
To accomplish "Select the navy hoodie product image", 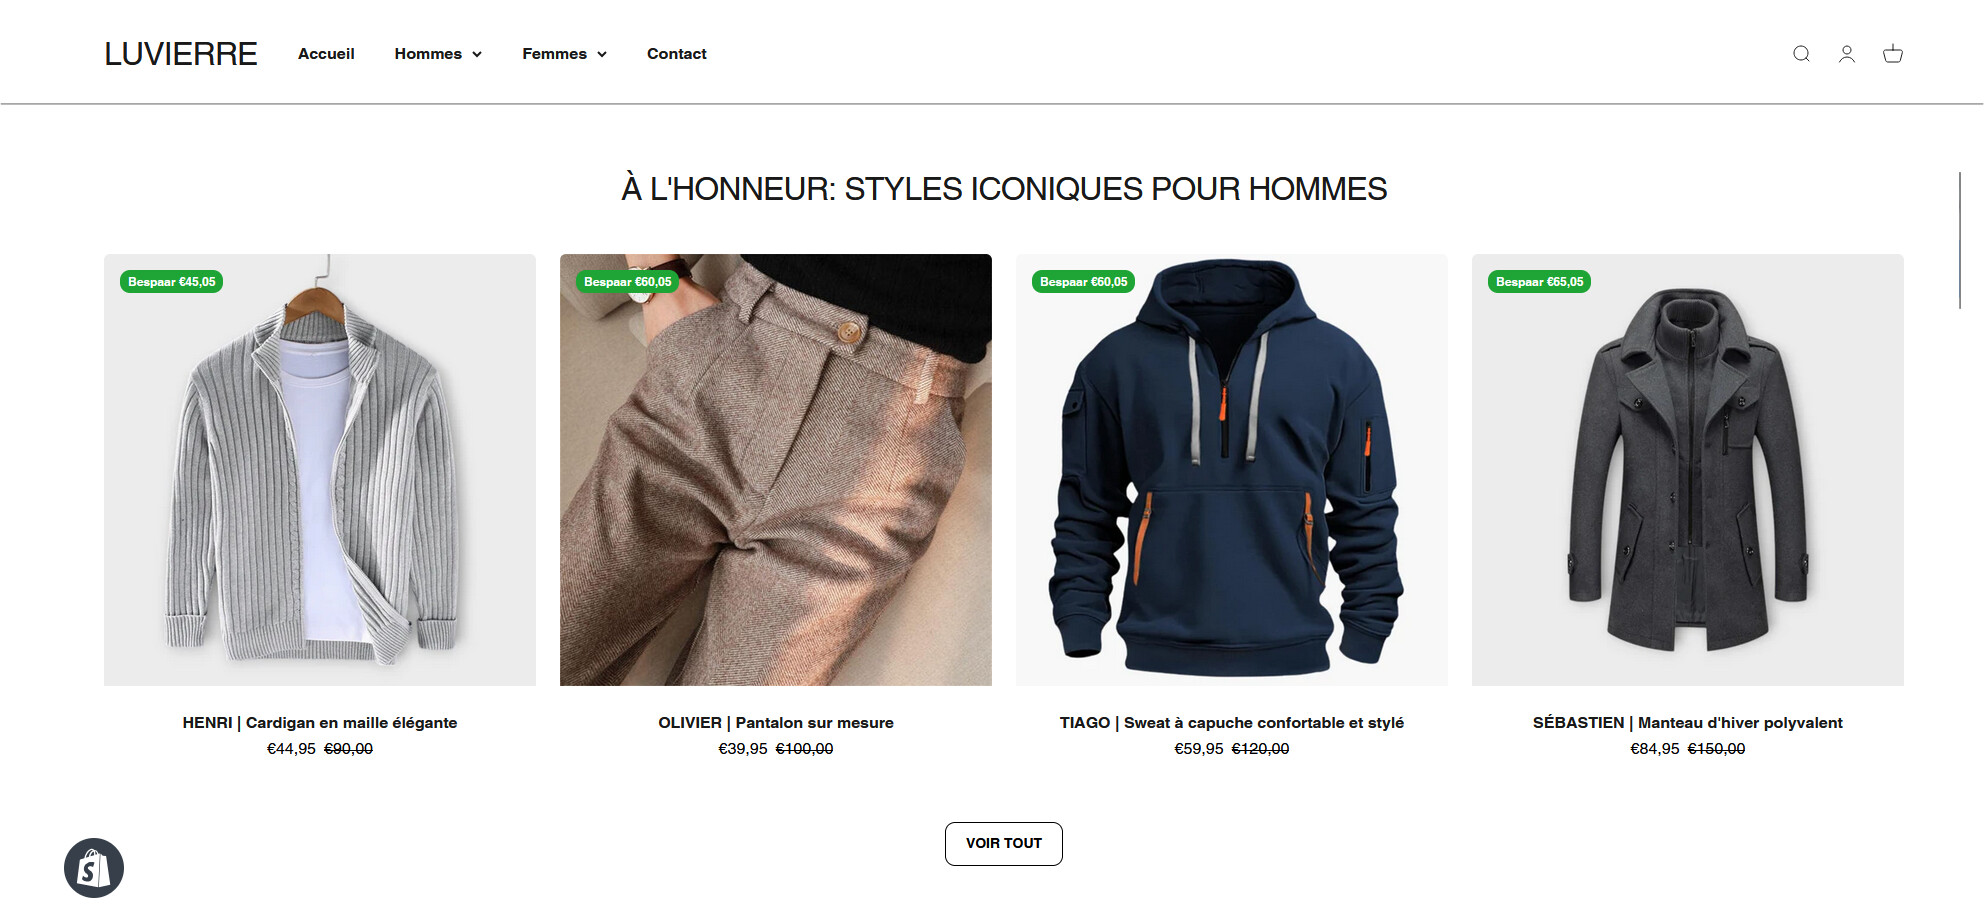I will pyautogui.click(x=1232, y=470).
